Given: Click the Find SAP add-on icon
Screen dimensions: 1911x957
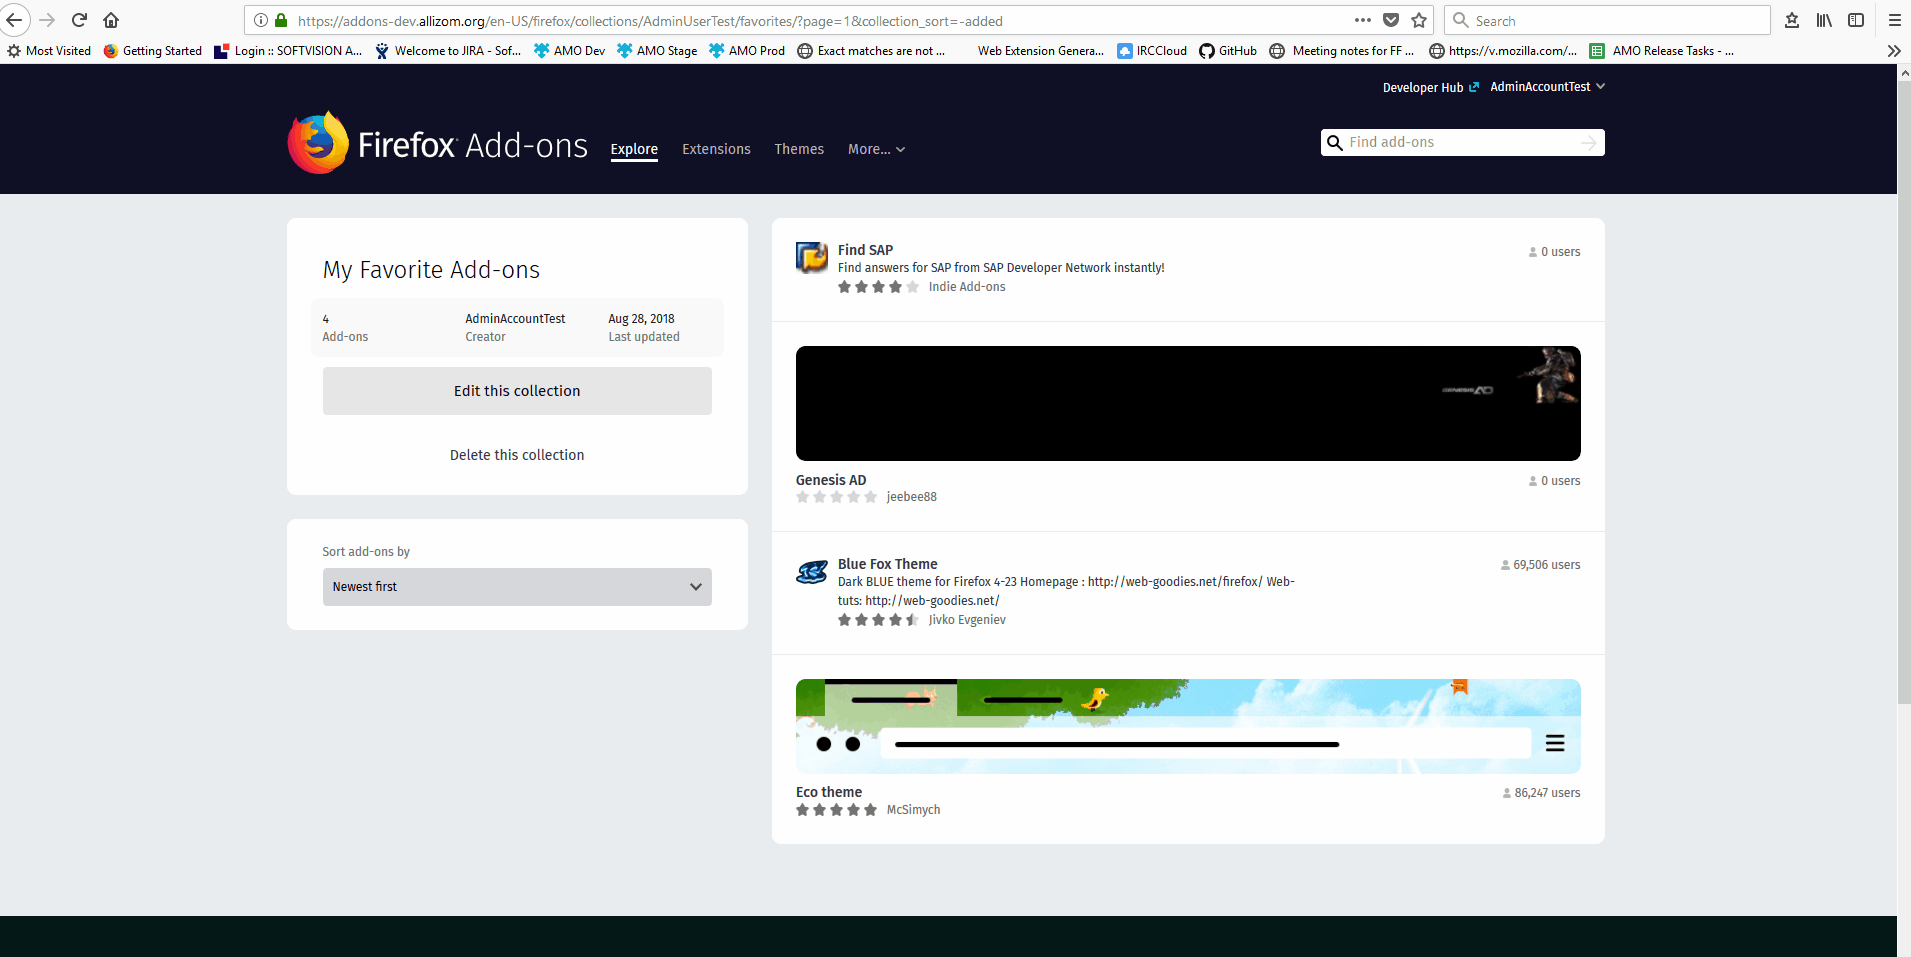Looking at the screenshot, I should tap(812, 257).
